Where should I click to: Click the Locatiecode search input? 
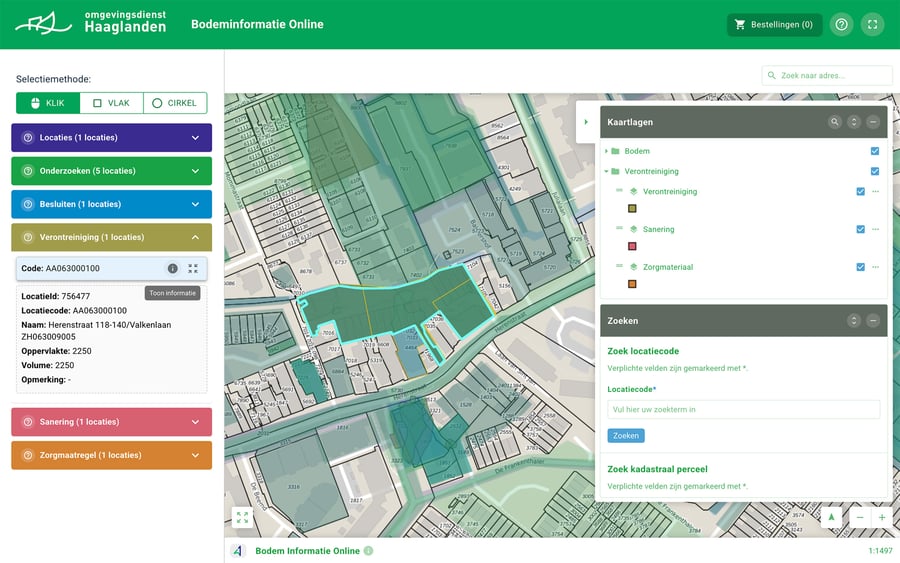(x=743, y=409)
